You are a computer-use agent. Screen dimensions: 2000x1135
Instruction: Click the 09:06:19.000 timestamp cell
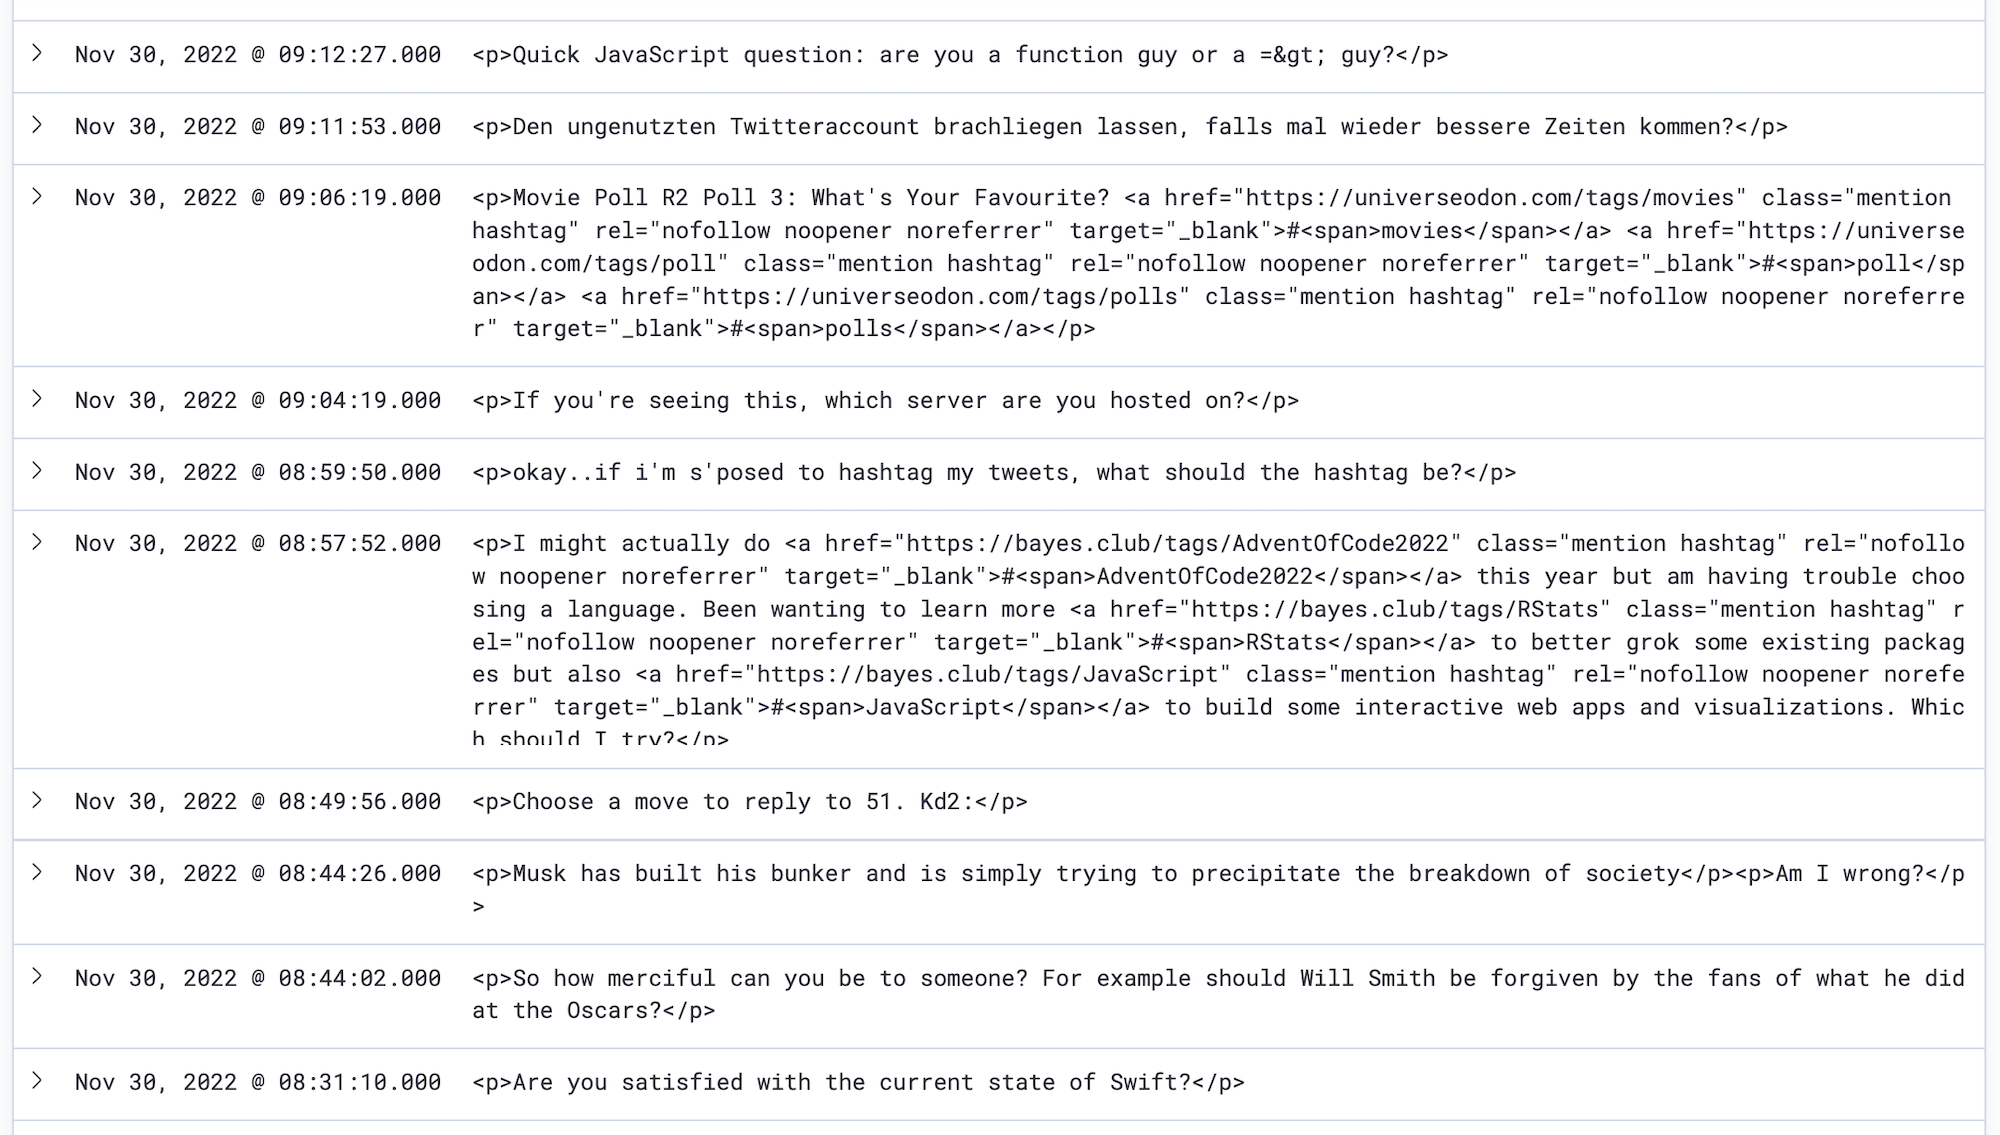257,198
